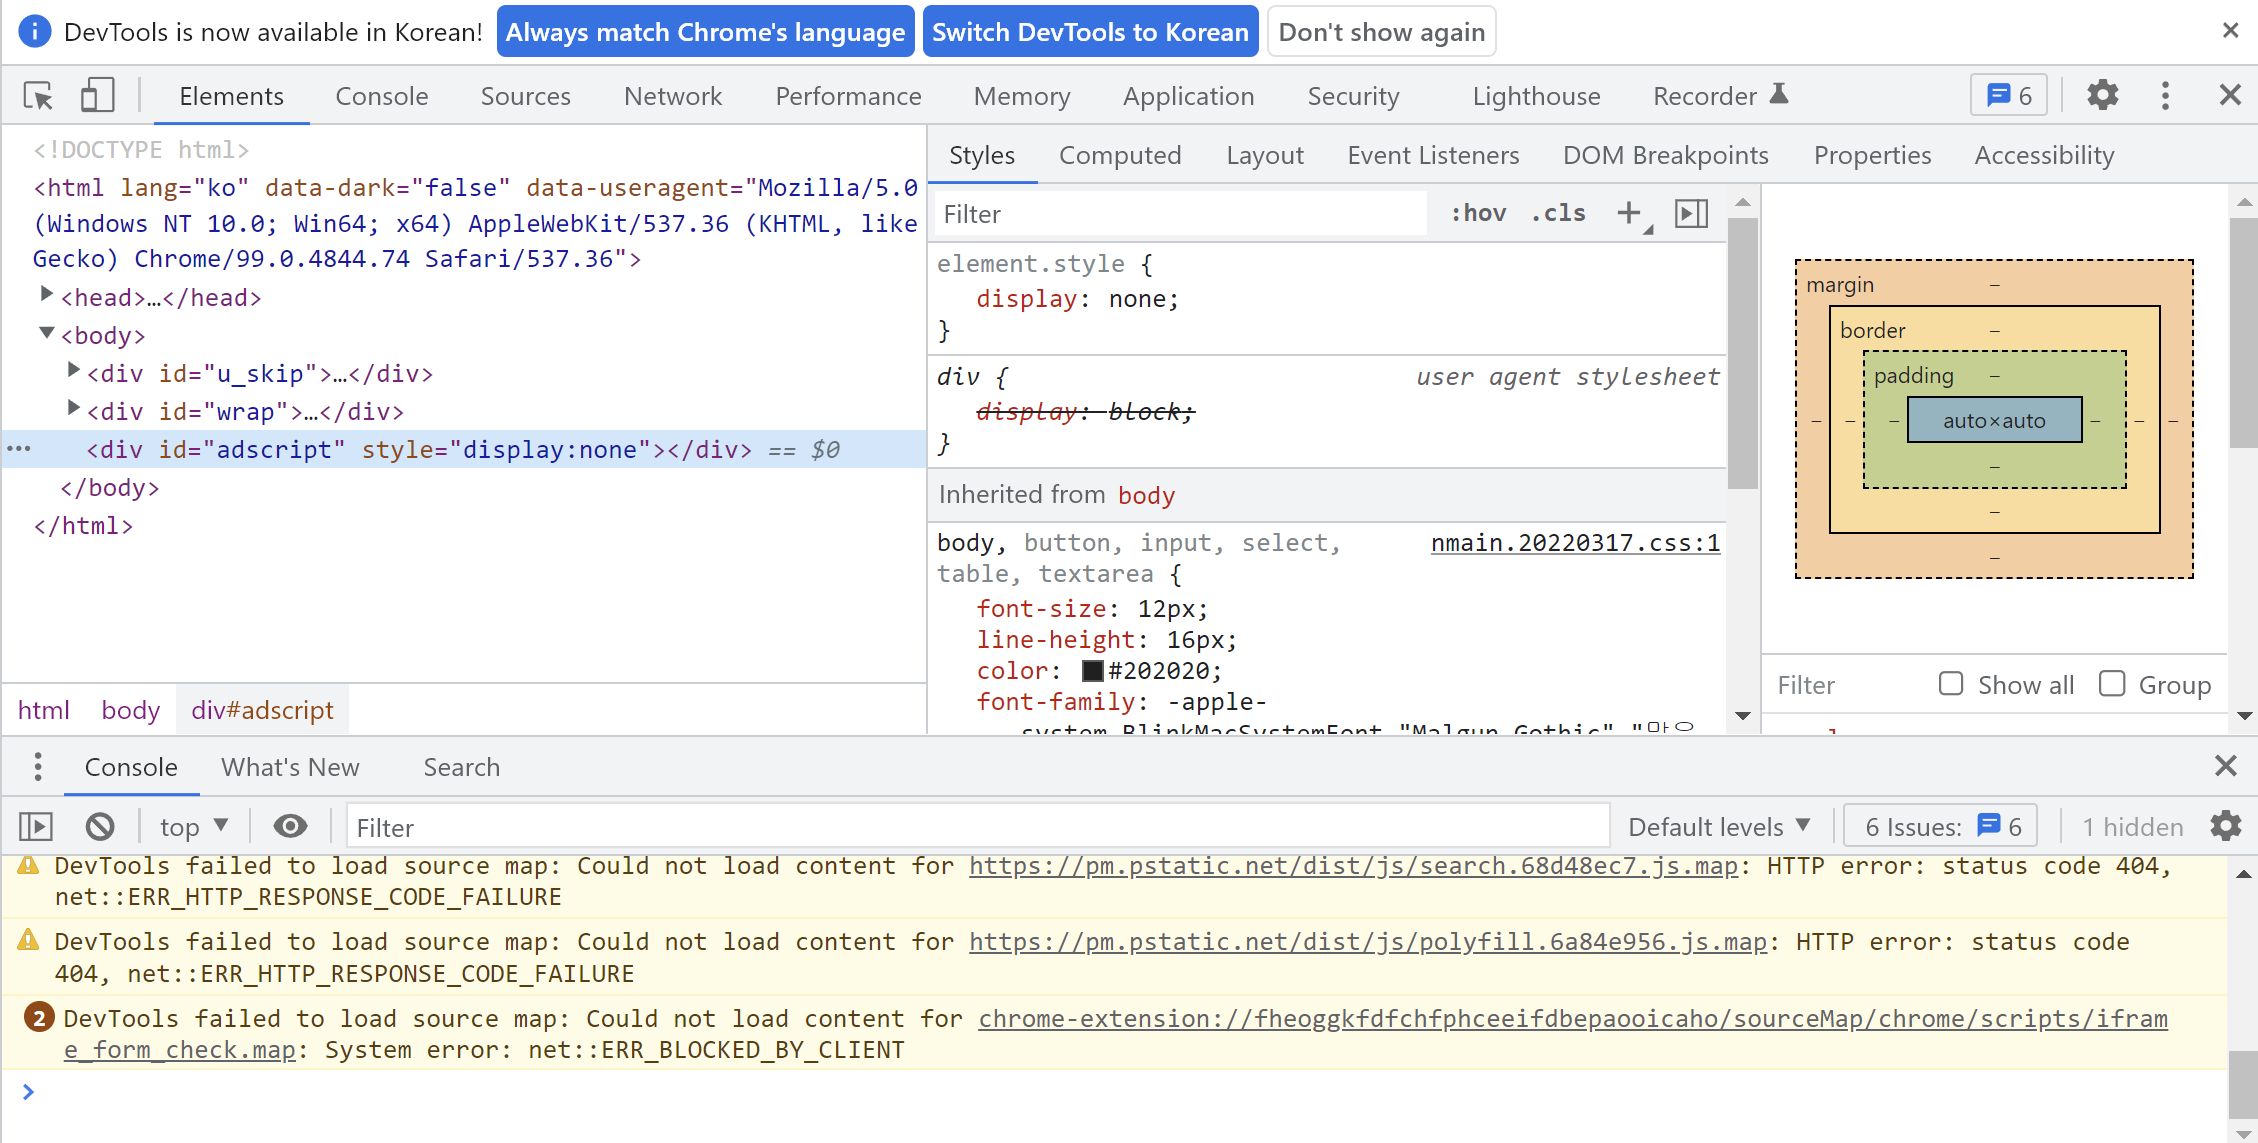2258x1143 pixels.
Task: Expand the head element node
Action: point(46,295)
